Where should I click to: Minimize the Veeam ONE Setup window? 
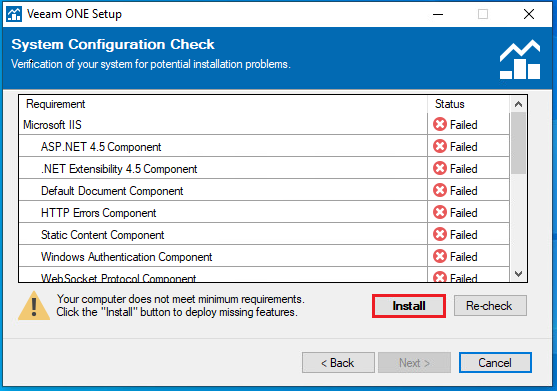438,14
